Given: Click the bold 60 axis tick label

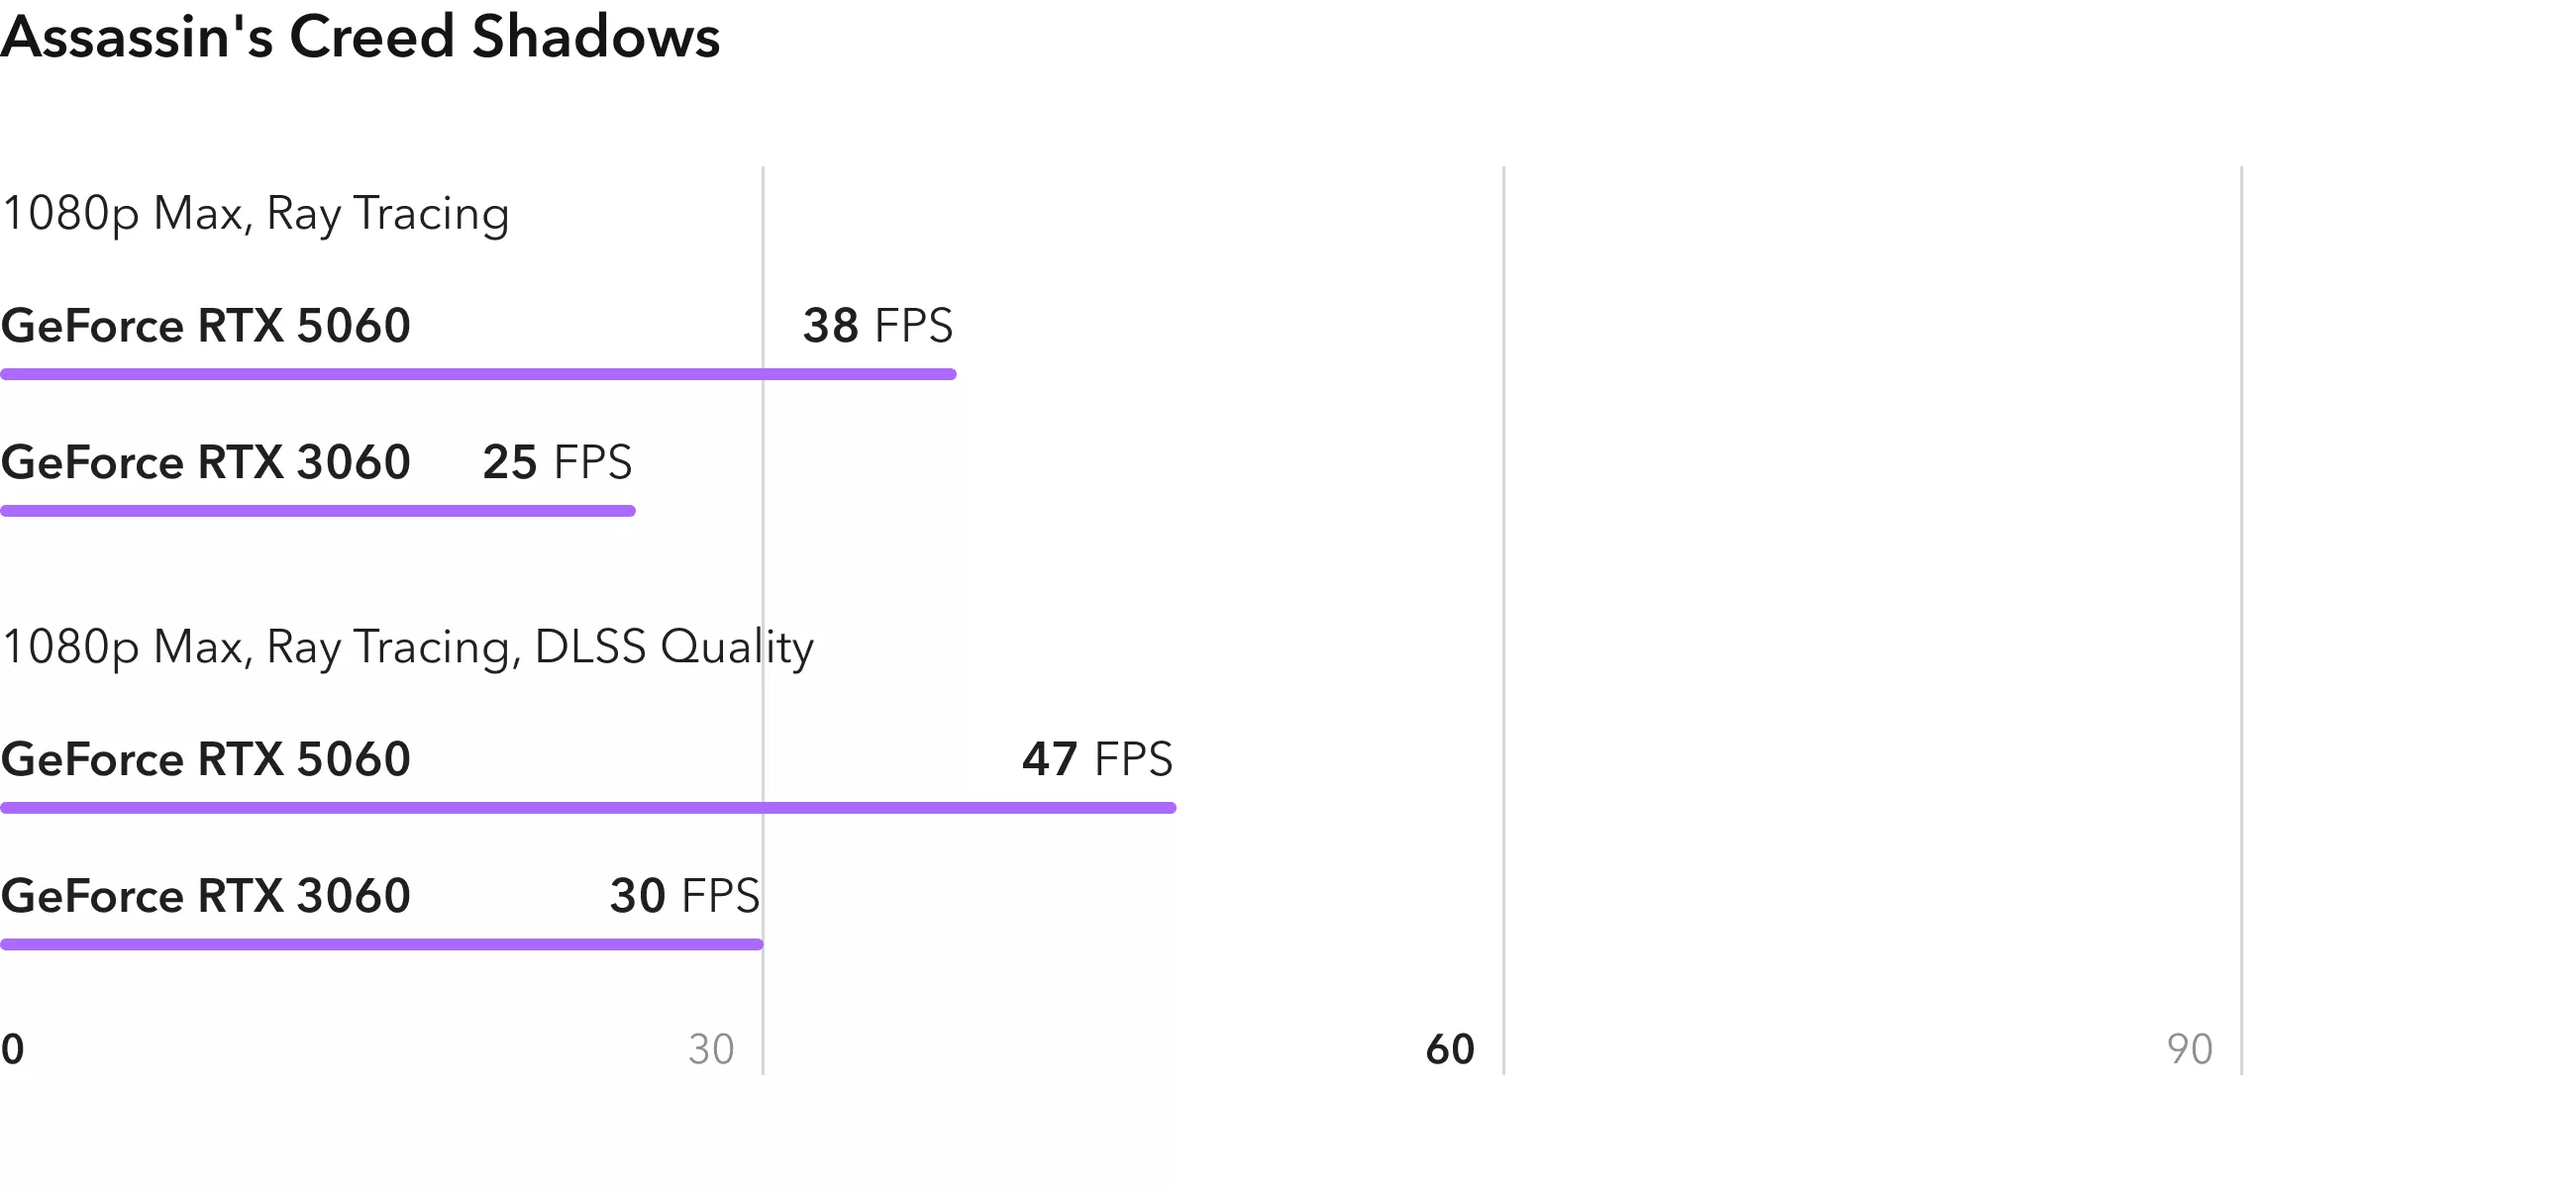Looking at the screenshot, I should pyautogui.click(x=1450, y=1049).
